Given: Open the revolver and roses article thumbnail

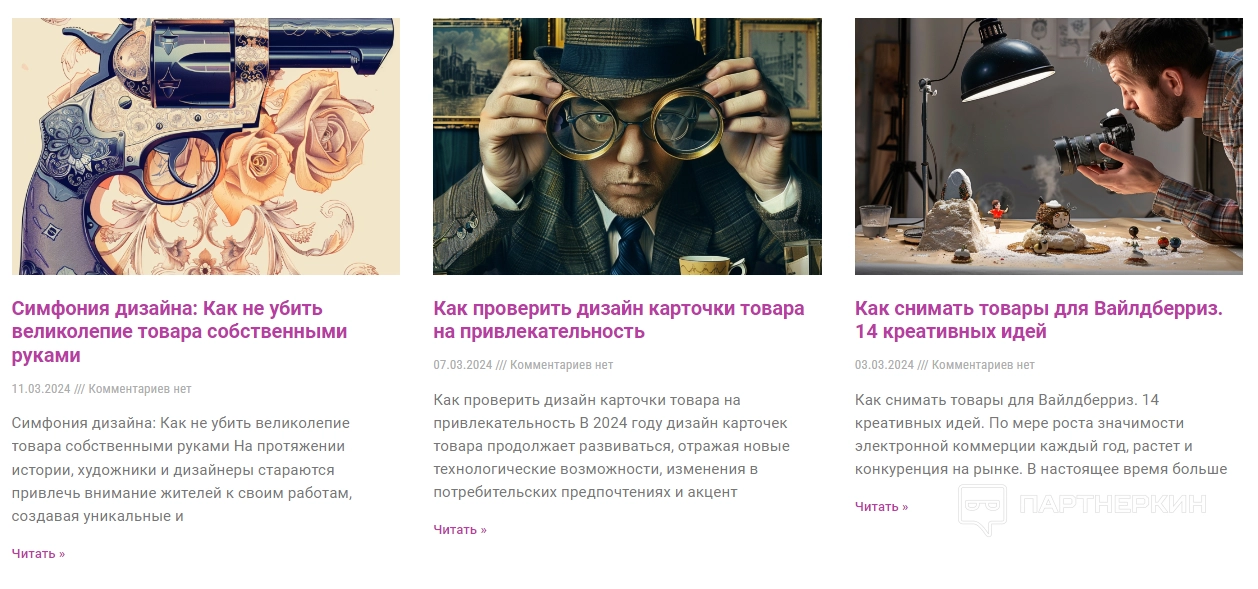Looking at the screenshot, I should [206, 146].
